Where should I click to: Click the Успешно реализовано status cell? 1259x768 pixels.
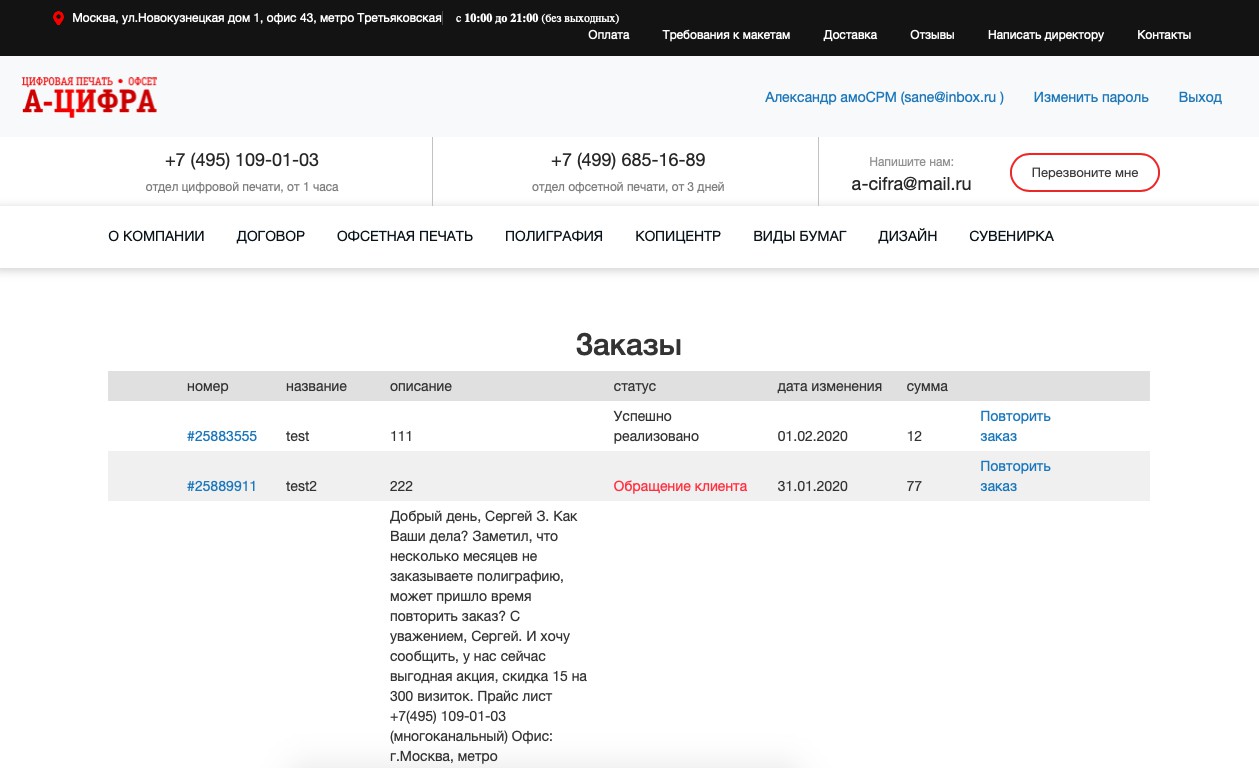(x=656, y=426)
